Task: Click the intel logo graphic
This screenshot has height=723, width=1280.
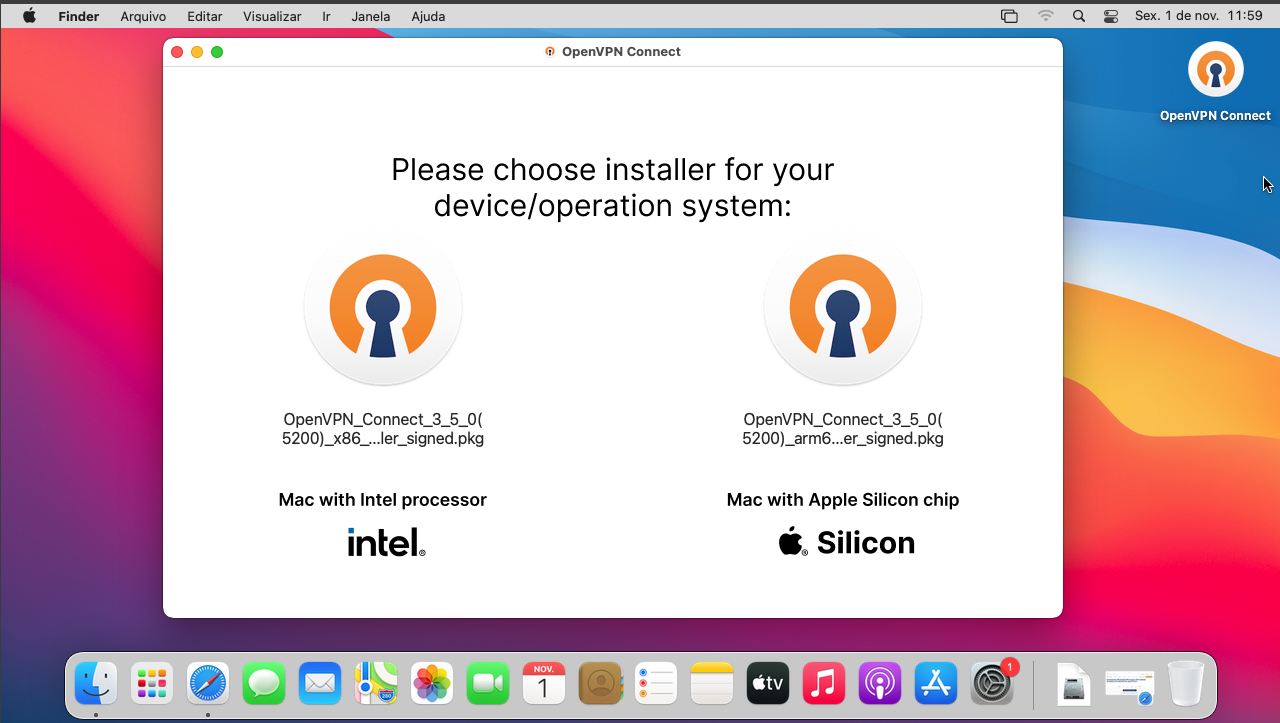Action: coord(386,542)
